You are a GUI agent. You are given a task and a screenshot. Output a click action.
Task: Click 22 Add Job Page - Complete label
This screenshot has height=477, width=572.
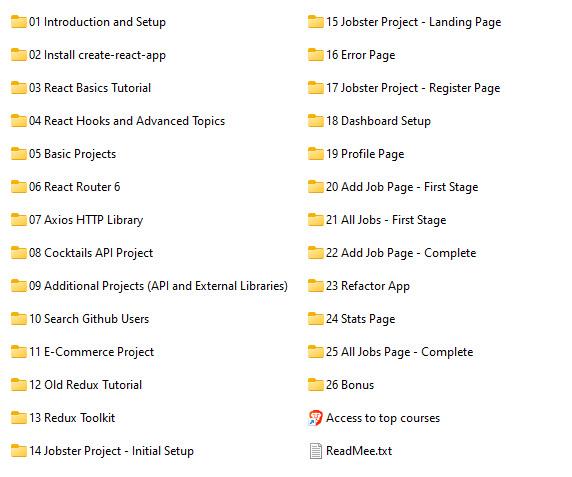401,253
